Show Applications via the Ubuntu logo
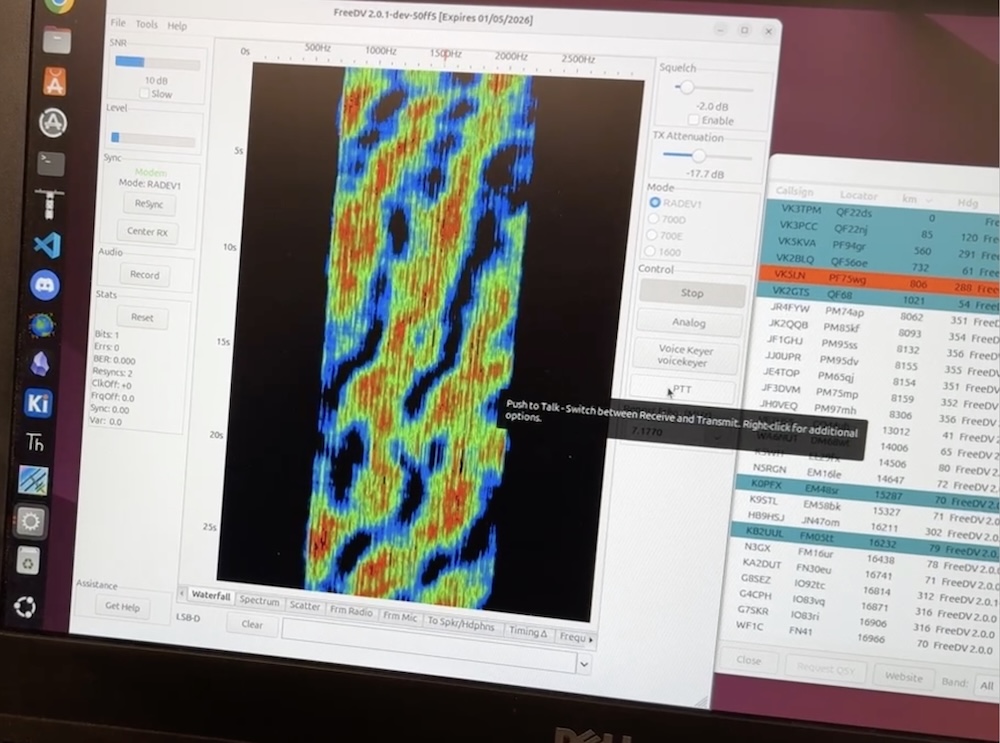The image size is (1000, 743). pos(25,607)
